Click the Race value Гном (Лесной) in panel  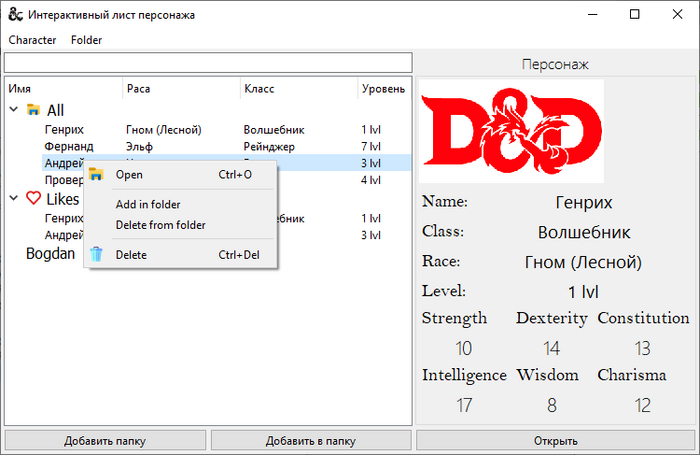point(583,262)
